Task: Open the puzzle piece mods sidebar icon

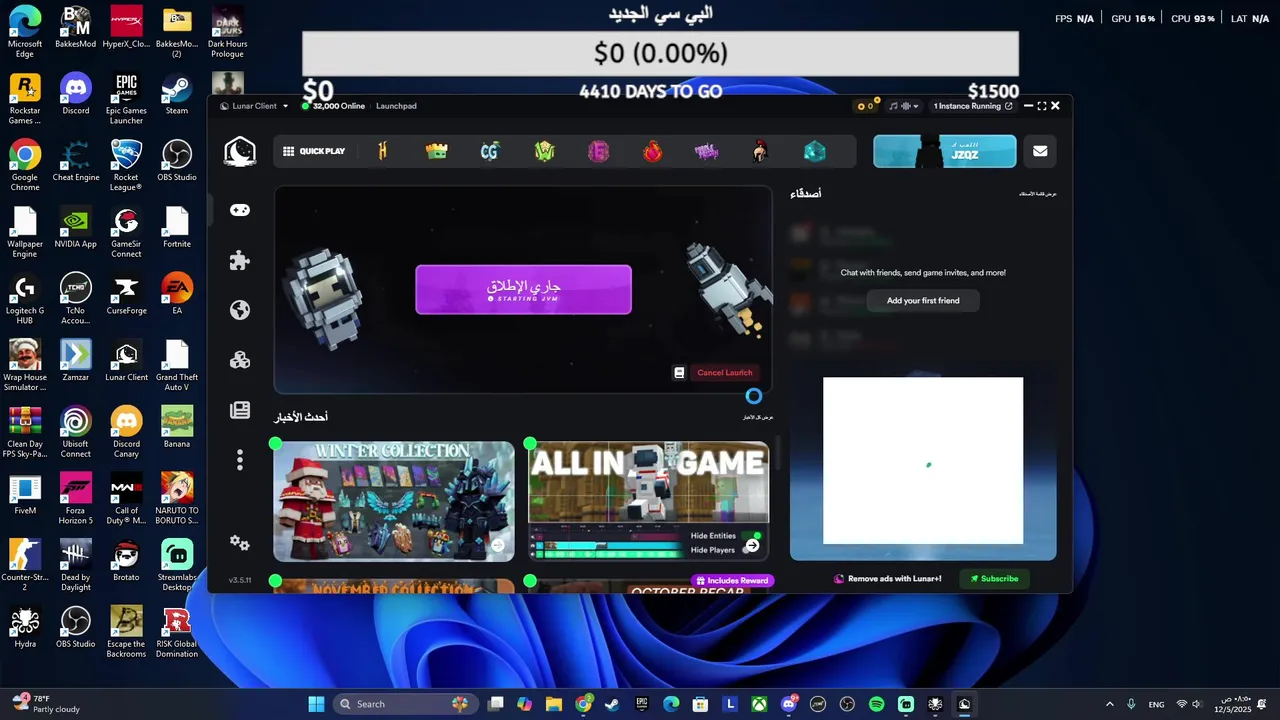Action: click(240, 261)
